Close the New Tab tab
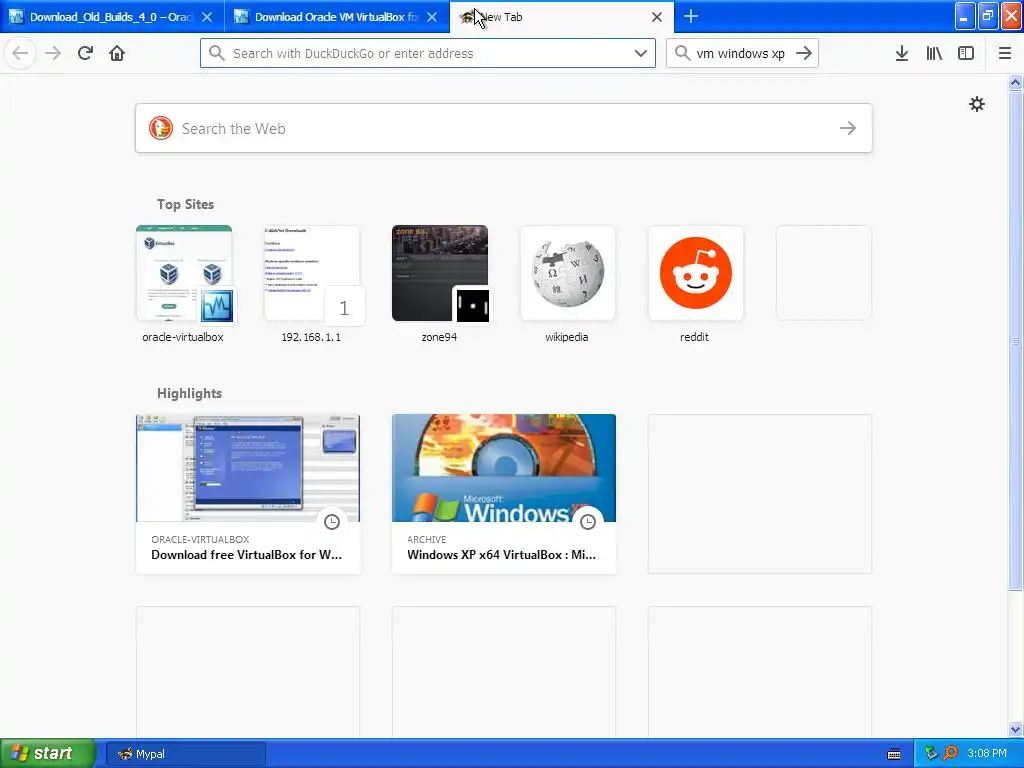1024x768 pixels. point(657,17)
